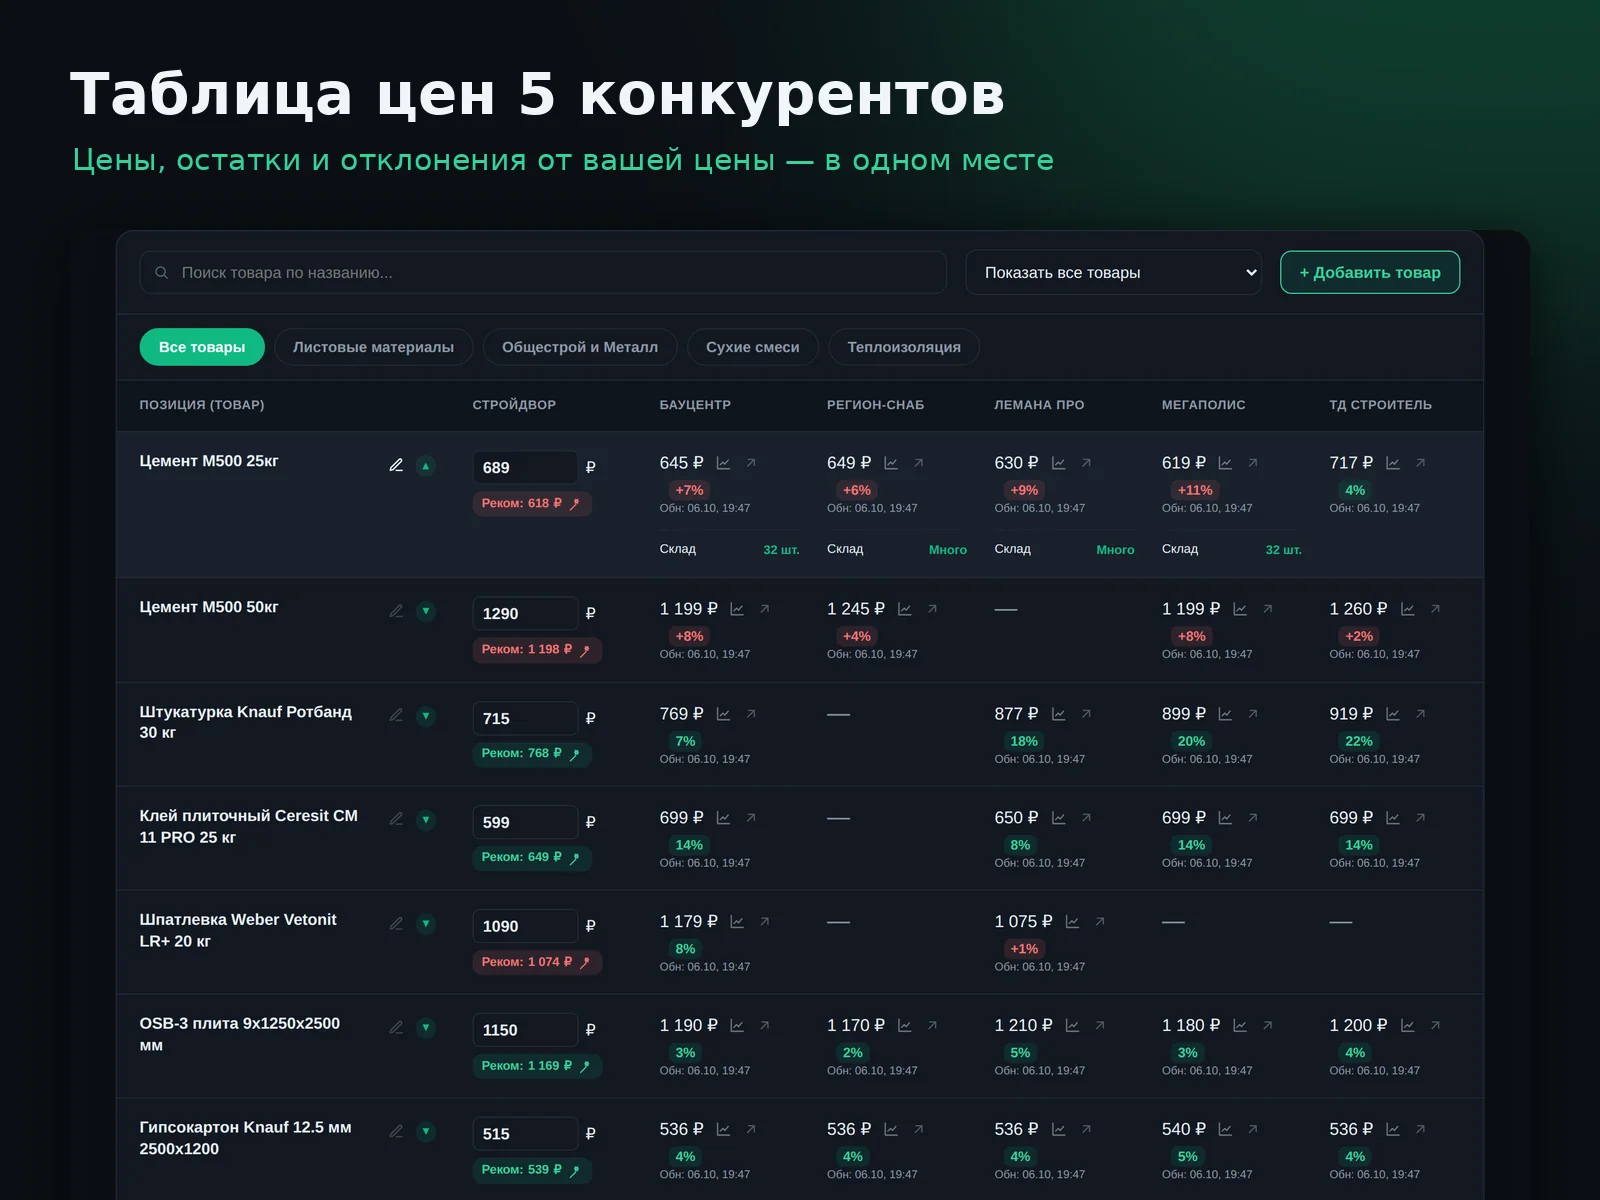Open external link for ТД Строитель 1 260 ₽
Image resolution: width=1600 pixels, height=1200 pixels.
tap(1435, 609)
